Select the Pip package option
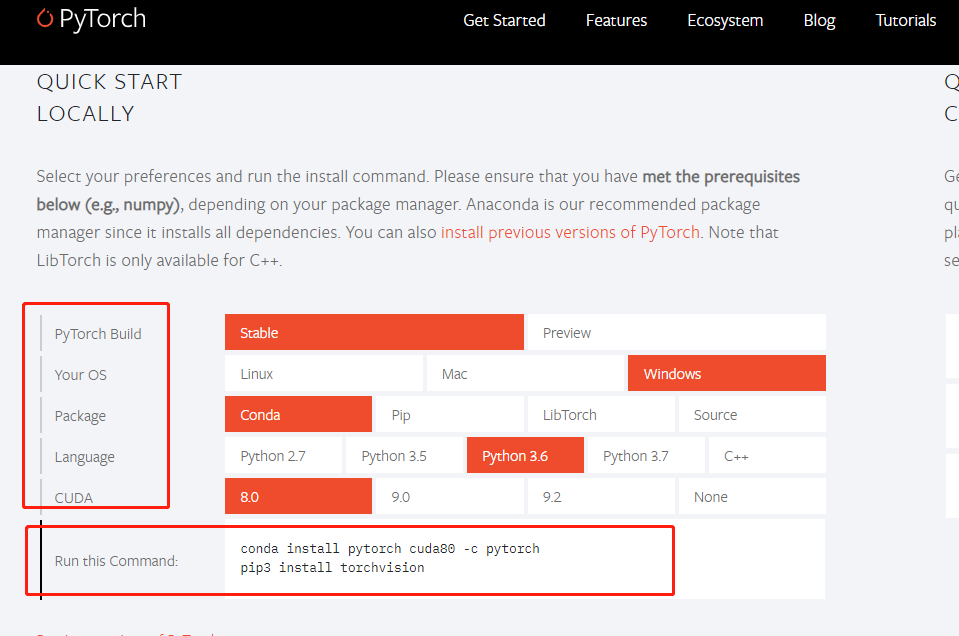This screenshot has height=636, width=959. pos(450,415)
